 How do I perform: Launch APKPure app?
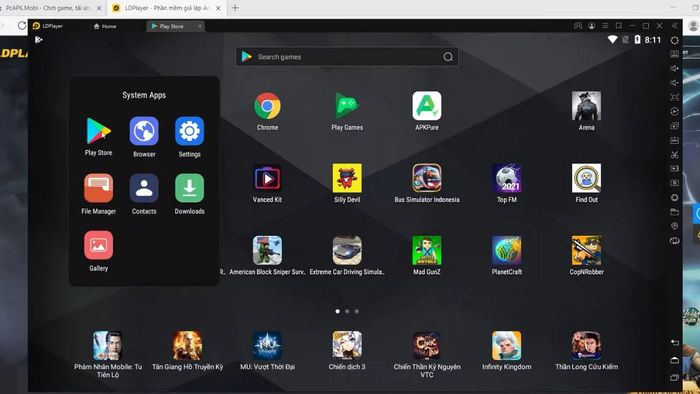[427, 106]
